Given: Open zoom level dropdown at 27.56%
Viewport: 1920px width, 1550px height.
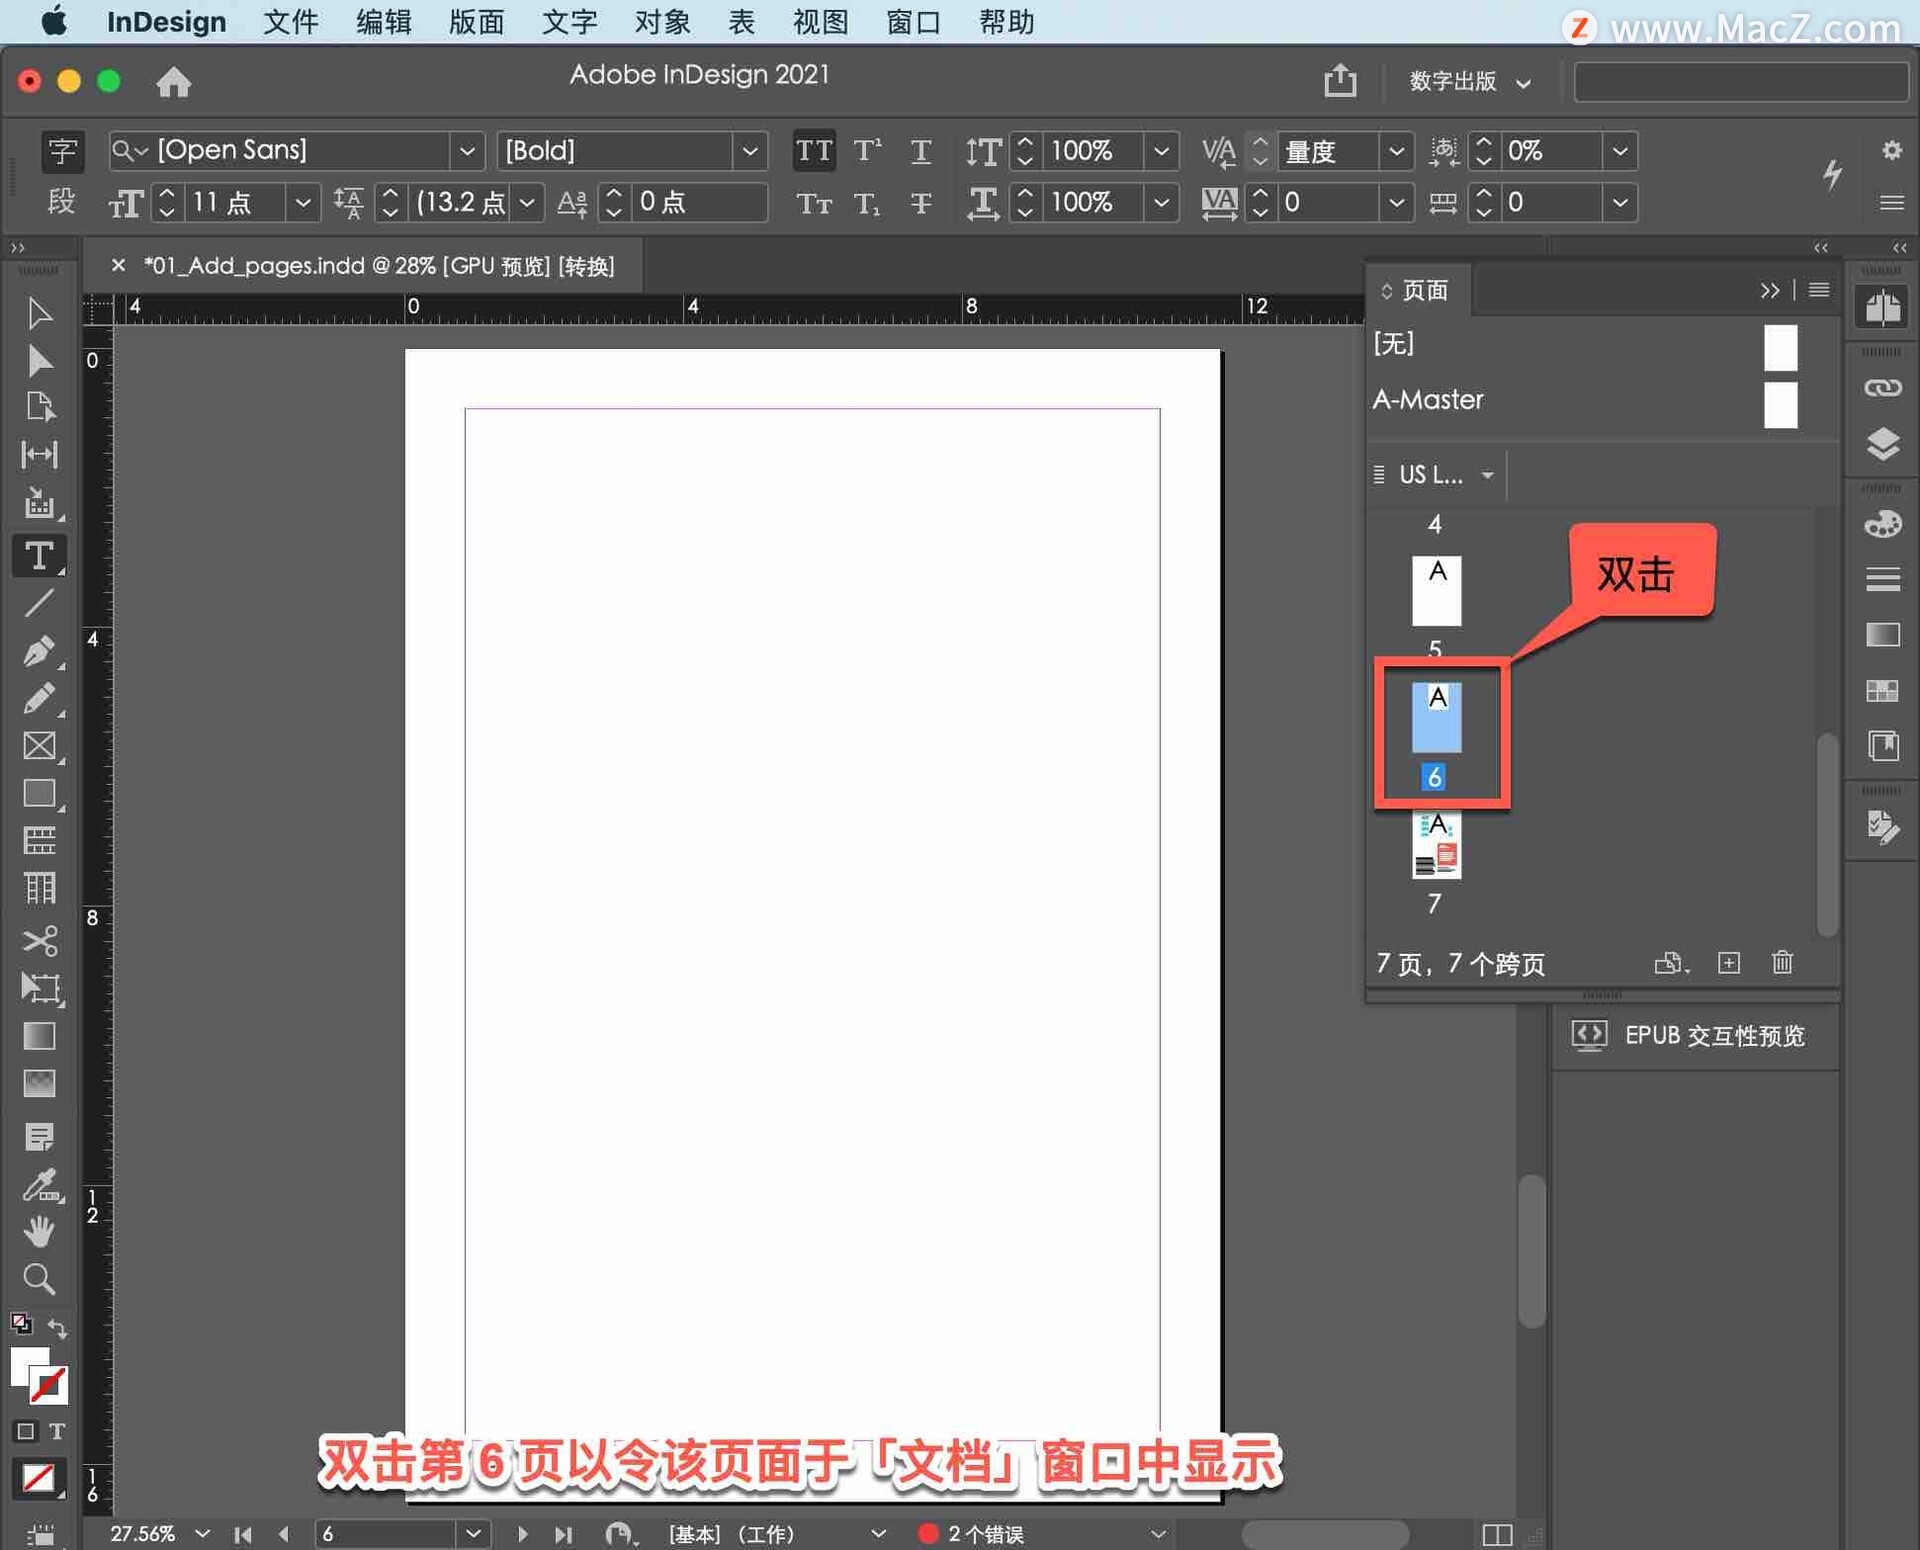Looking at the screenshot, I should tap(203, 1533).
